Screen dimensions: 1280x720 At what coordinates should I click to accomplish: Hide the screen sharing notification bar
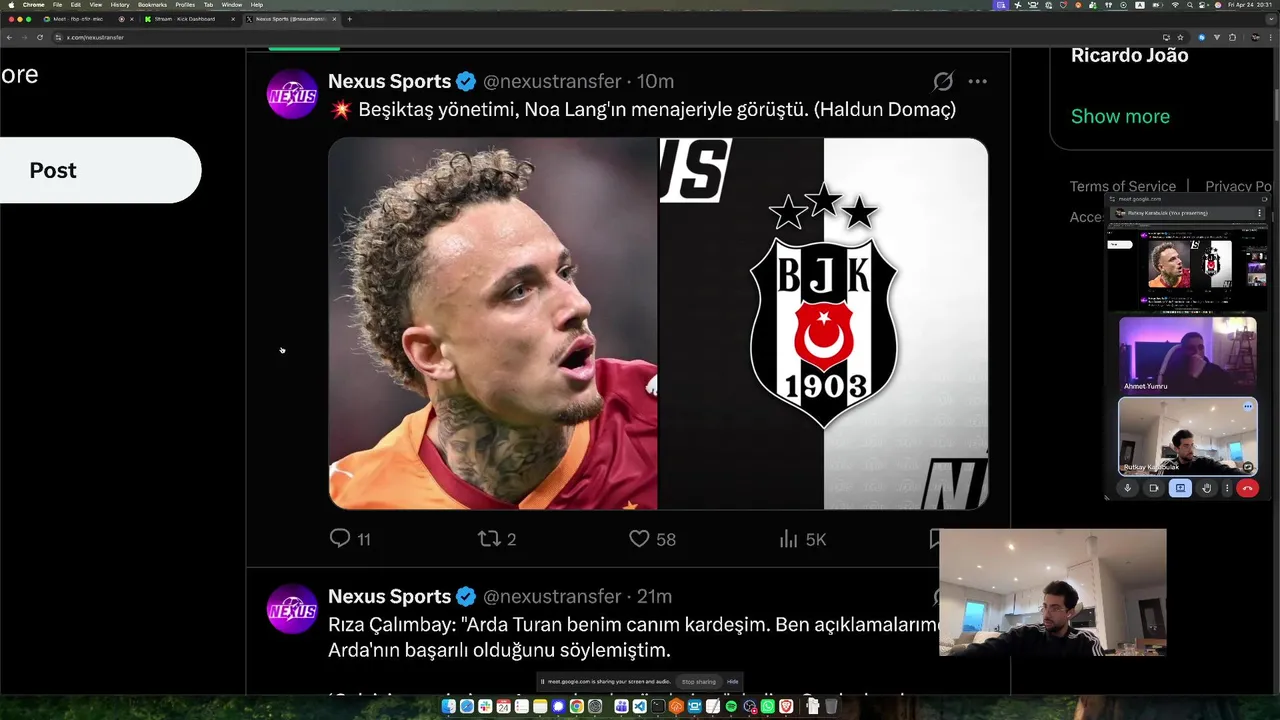pyautogui.click(x=732, y=682)
